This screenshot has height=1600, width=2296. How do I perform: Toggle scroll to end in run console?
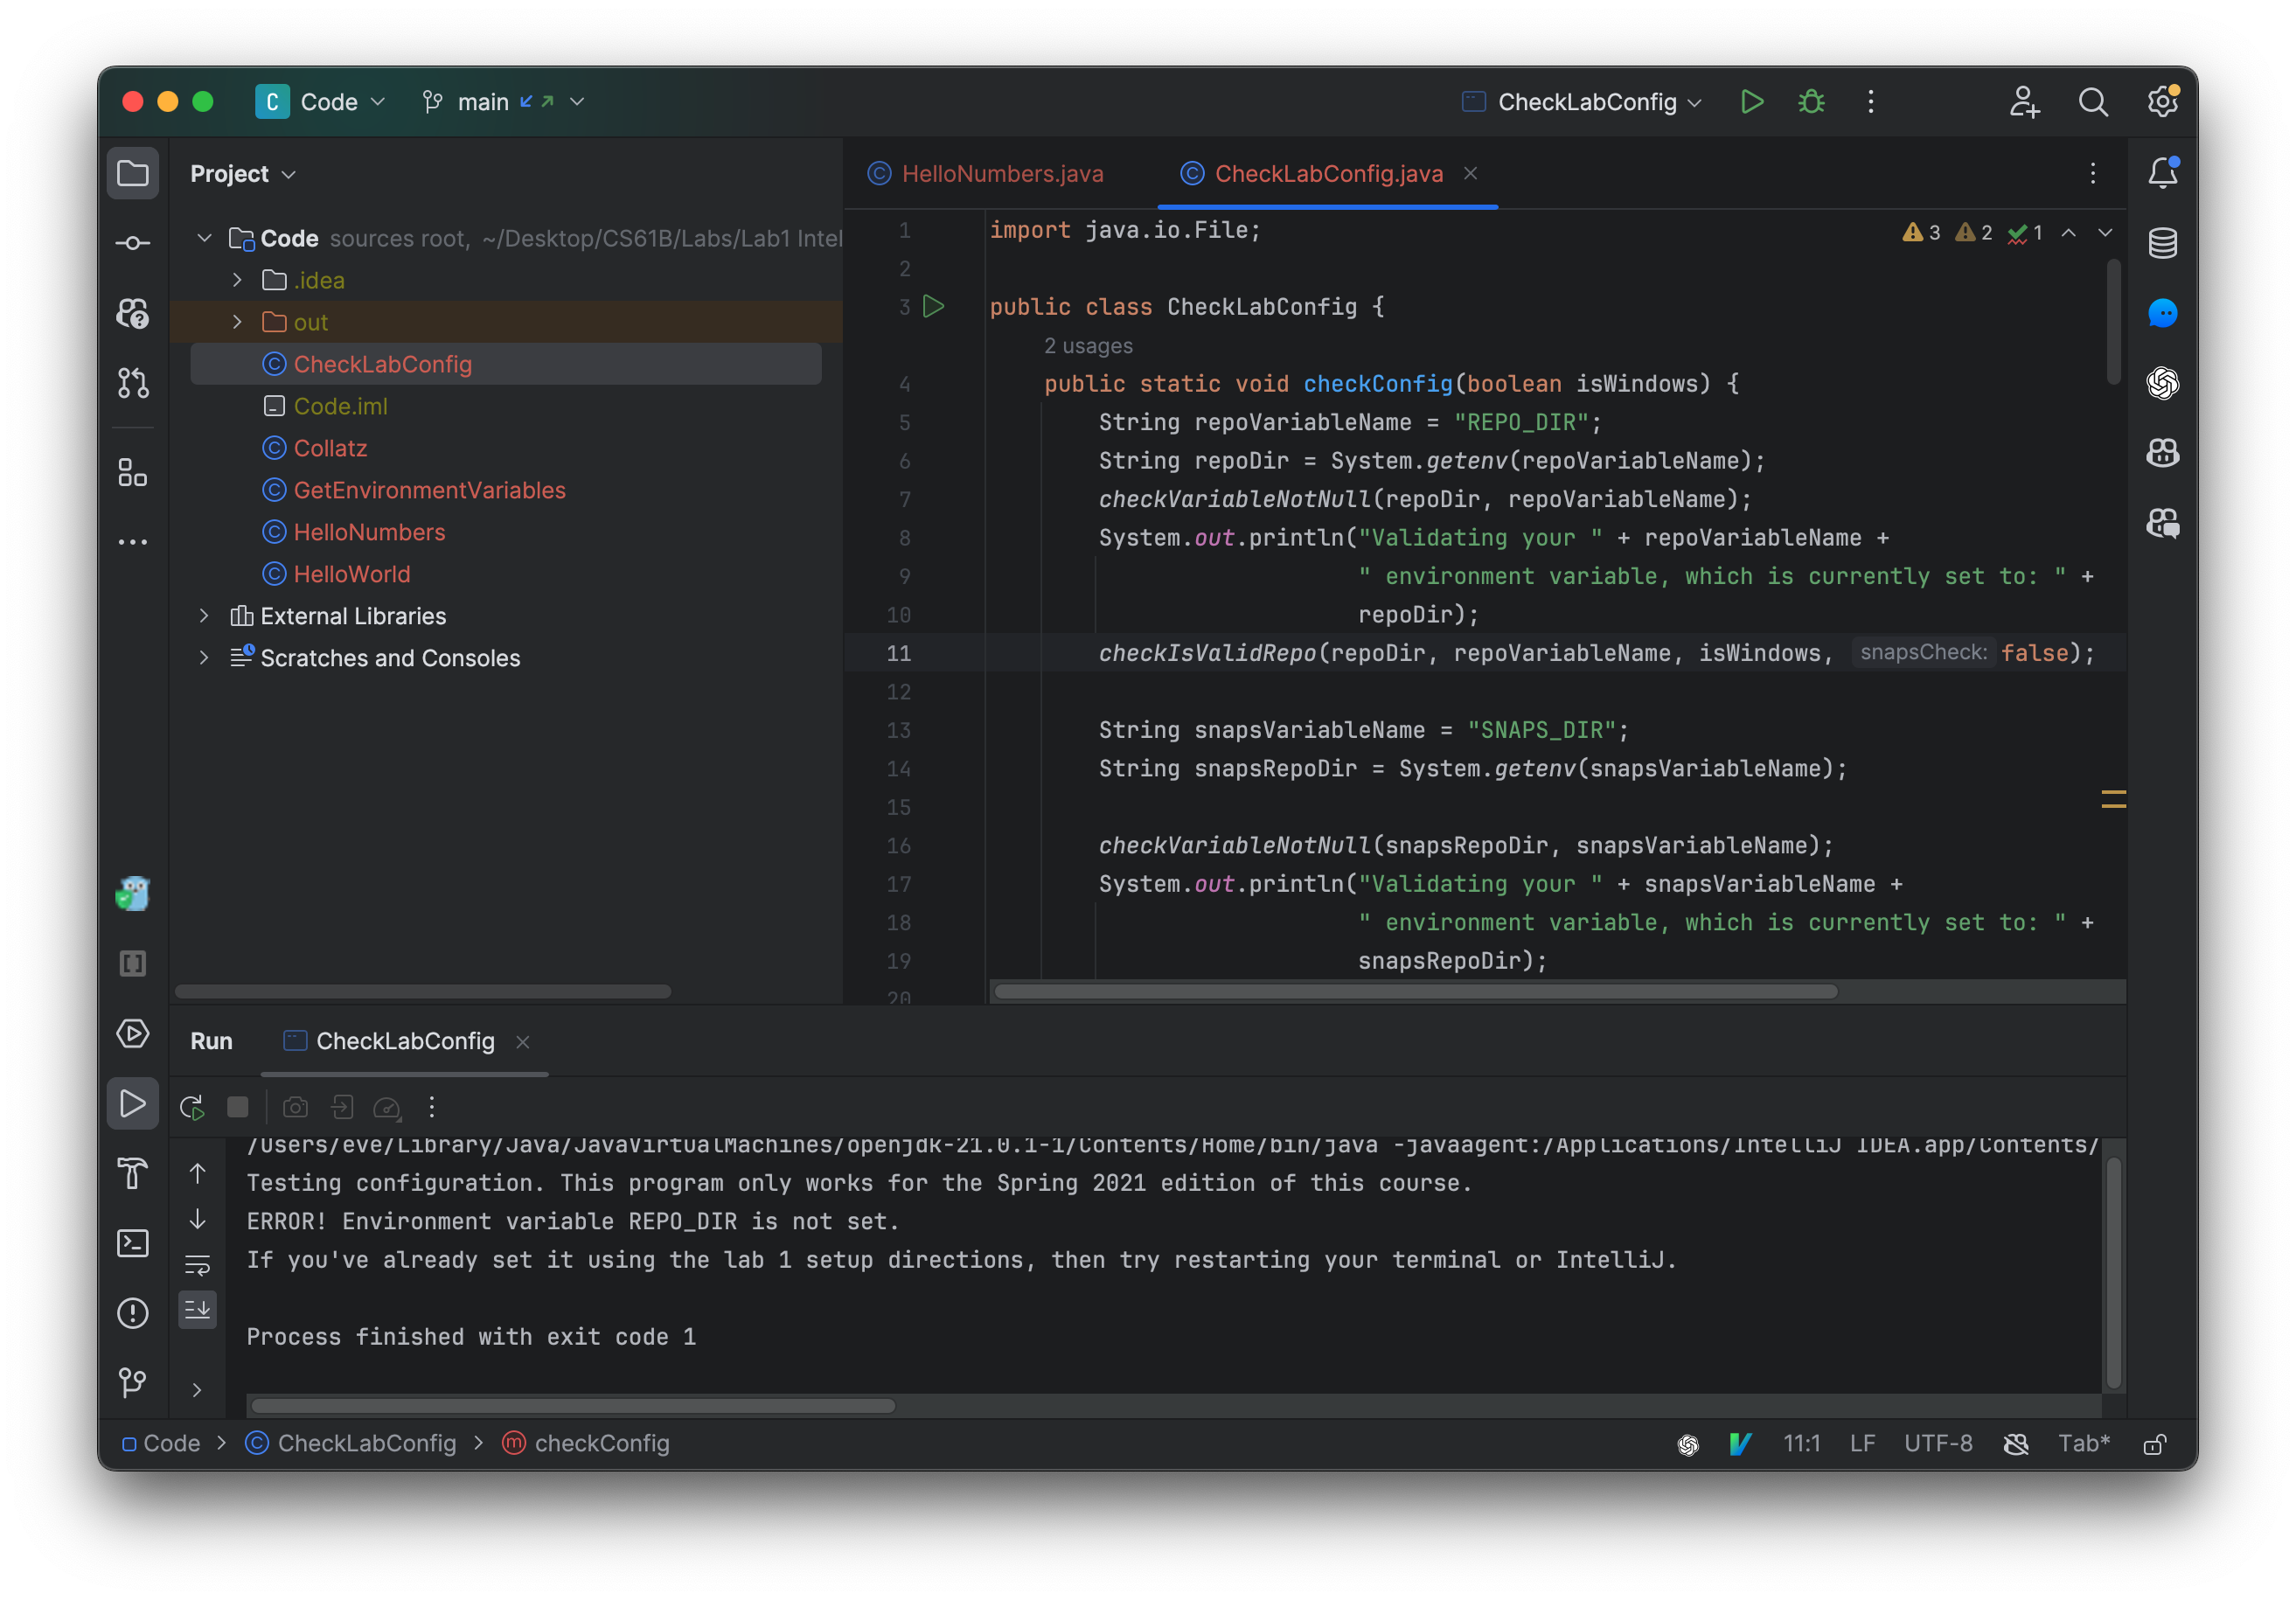click(198, 1310)
